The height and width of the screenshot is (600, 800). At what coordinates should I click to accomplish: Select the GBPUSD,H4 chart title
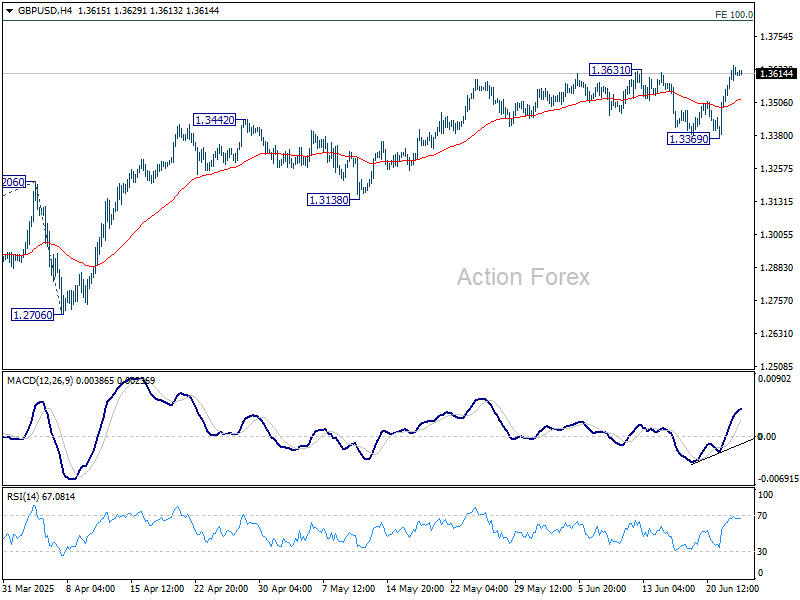pyautogui.click(x=44, y=11)
